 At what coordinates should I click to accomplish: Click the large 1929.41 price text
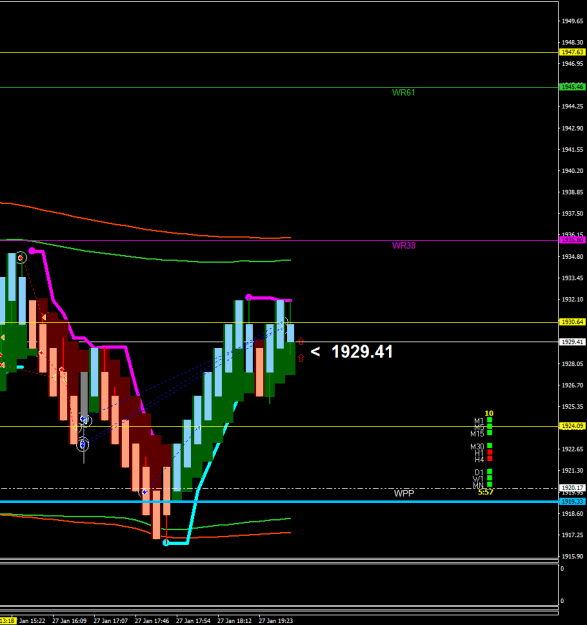362,352
